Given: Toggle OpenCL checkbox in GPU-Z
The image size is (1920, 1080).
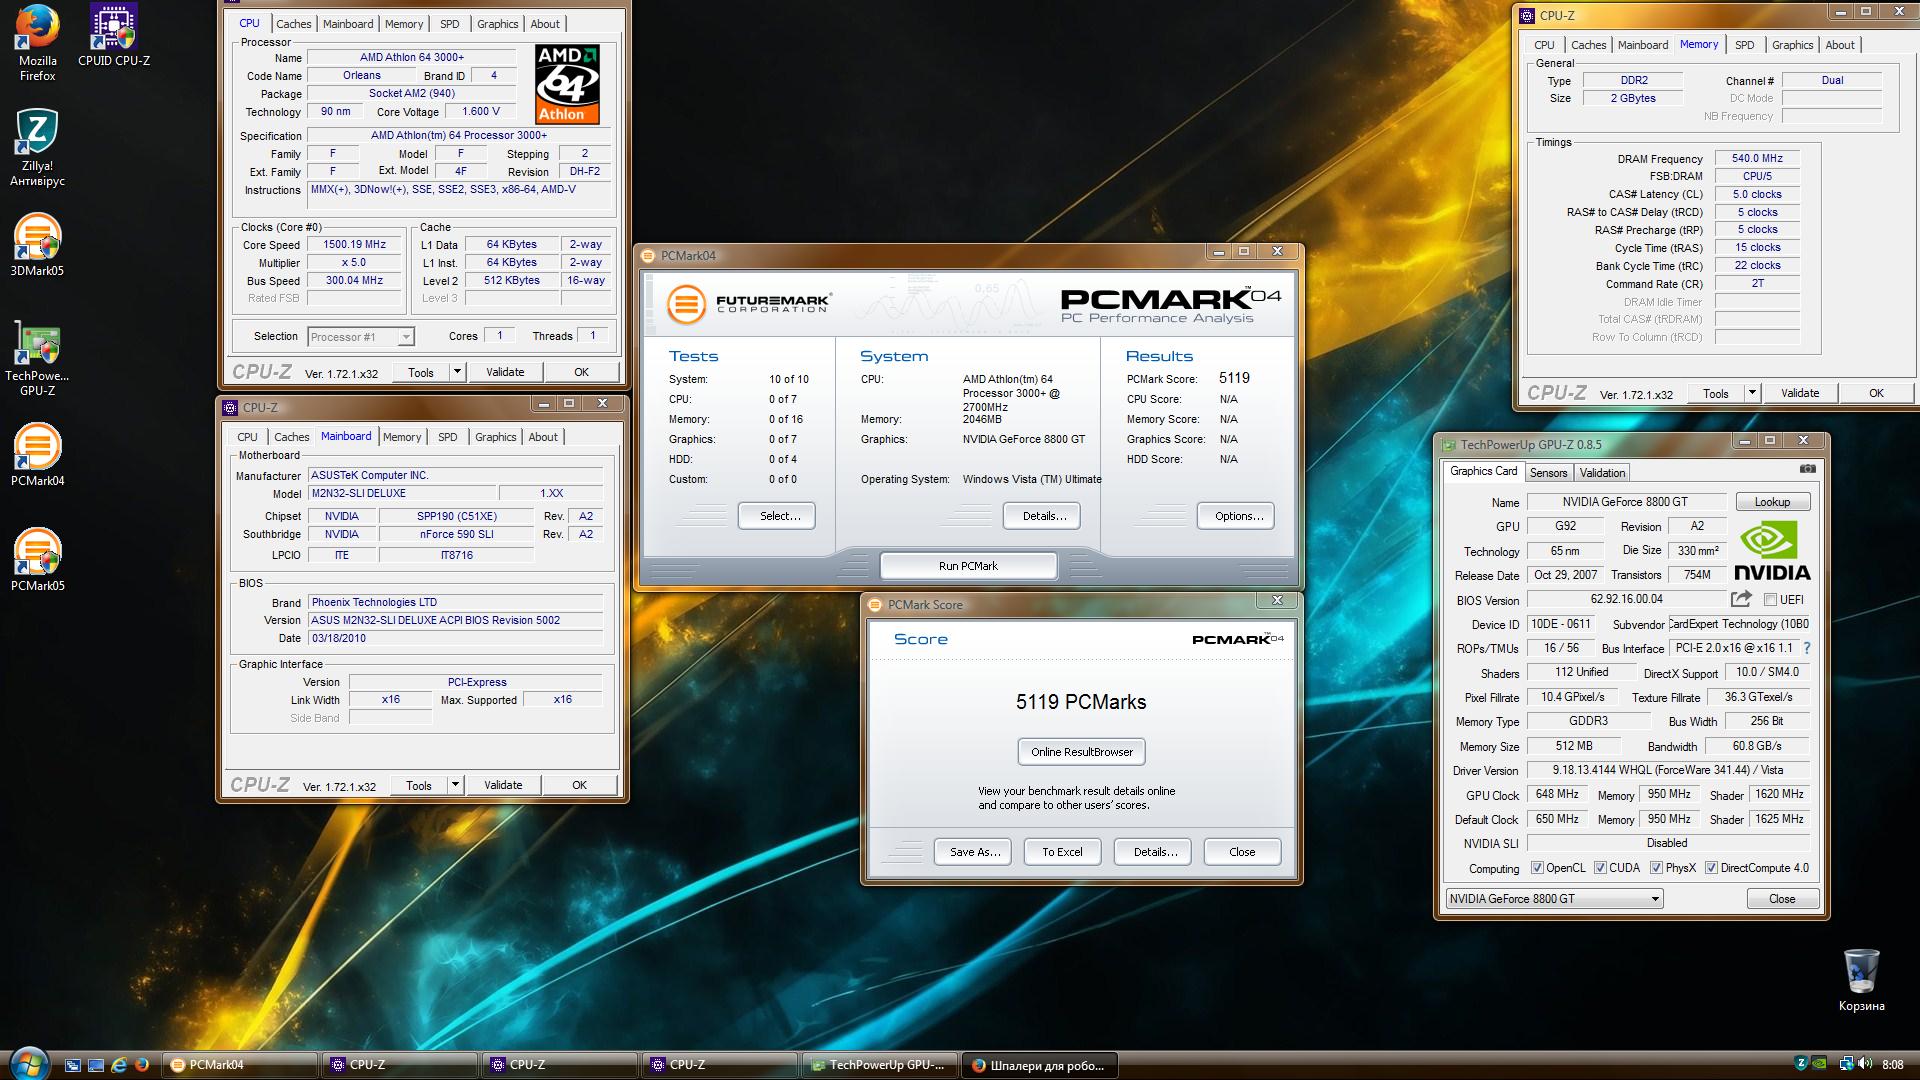Looking at the screenshot, I should tap(1537, 868).
